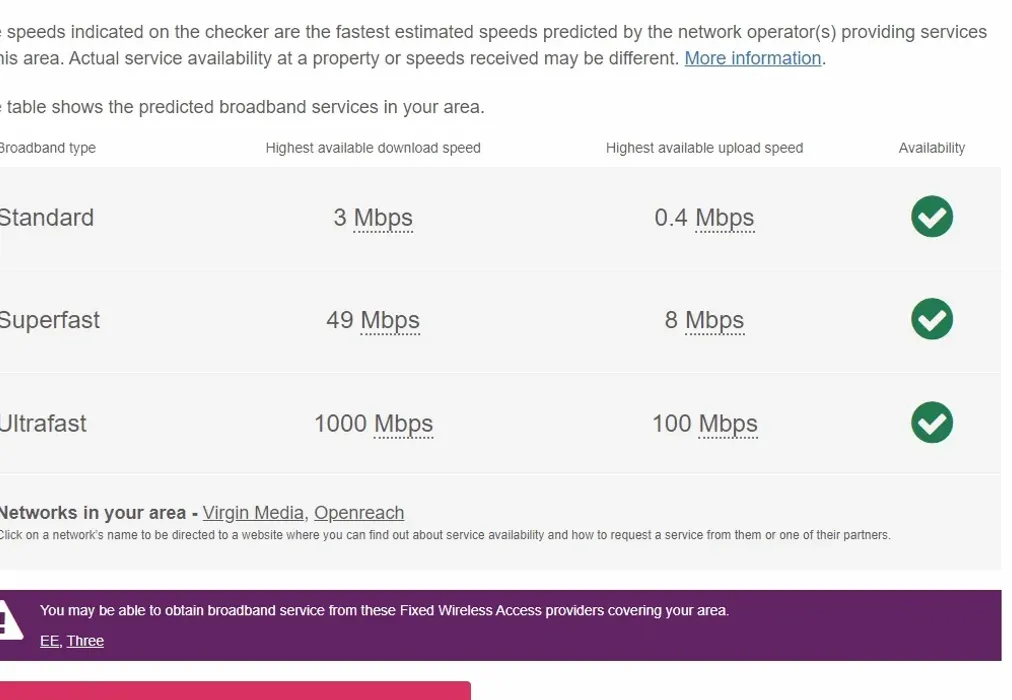Click the Broadband type column header
The width and height of the screenshot is (1012, 700).
47,147
